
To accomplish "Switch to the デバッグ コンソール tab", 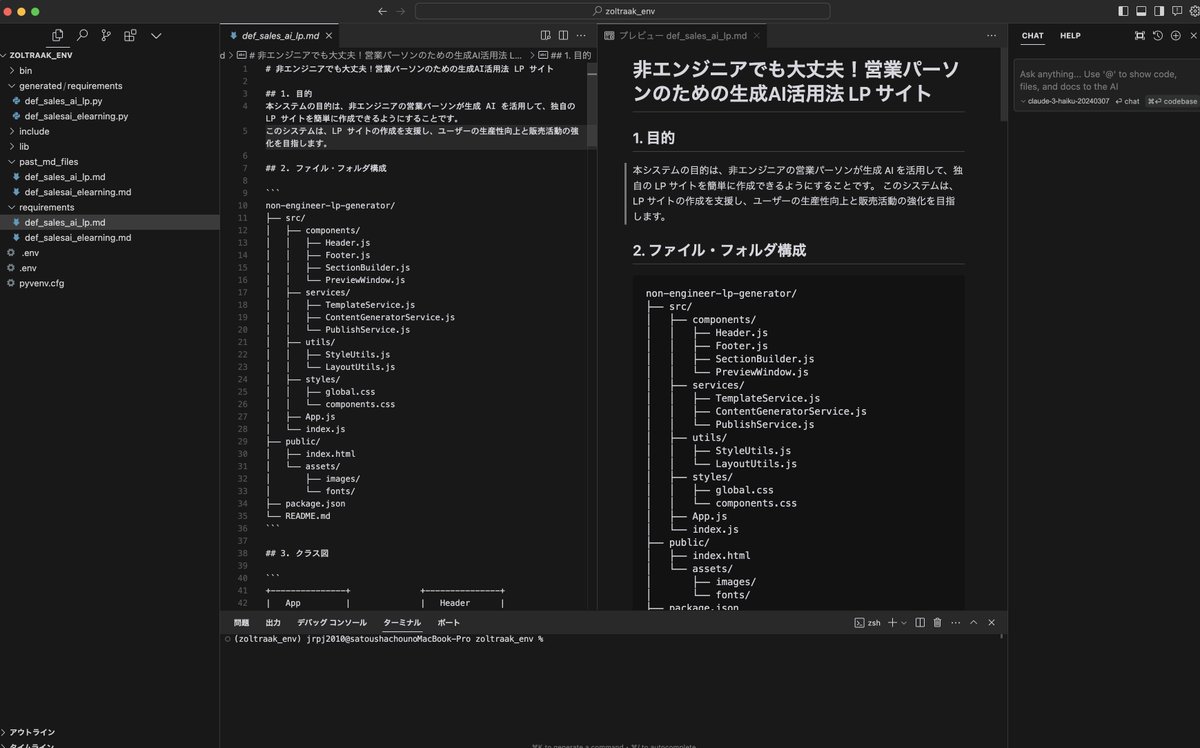I will (x=331, y=622).
